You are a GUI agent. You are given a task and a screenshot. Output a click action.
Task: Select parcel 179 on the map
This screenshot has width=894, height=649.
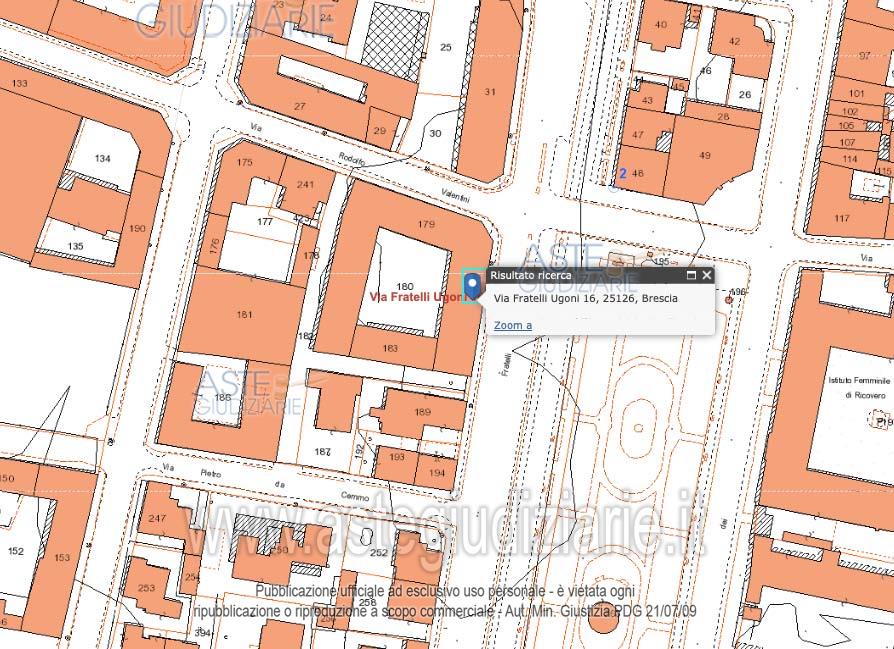pos(426,224)
